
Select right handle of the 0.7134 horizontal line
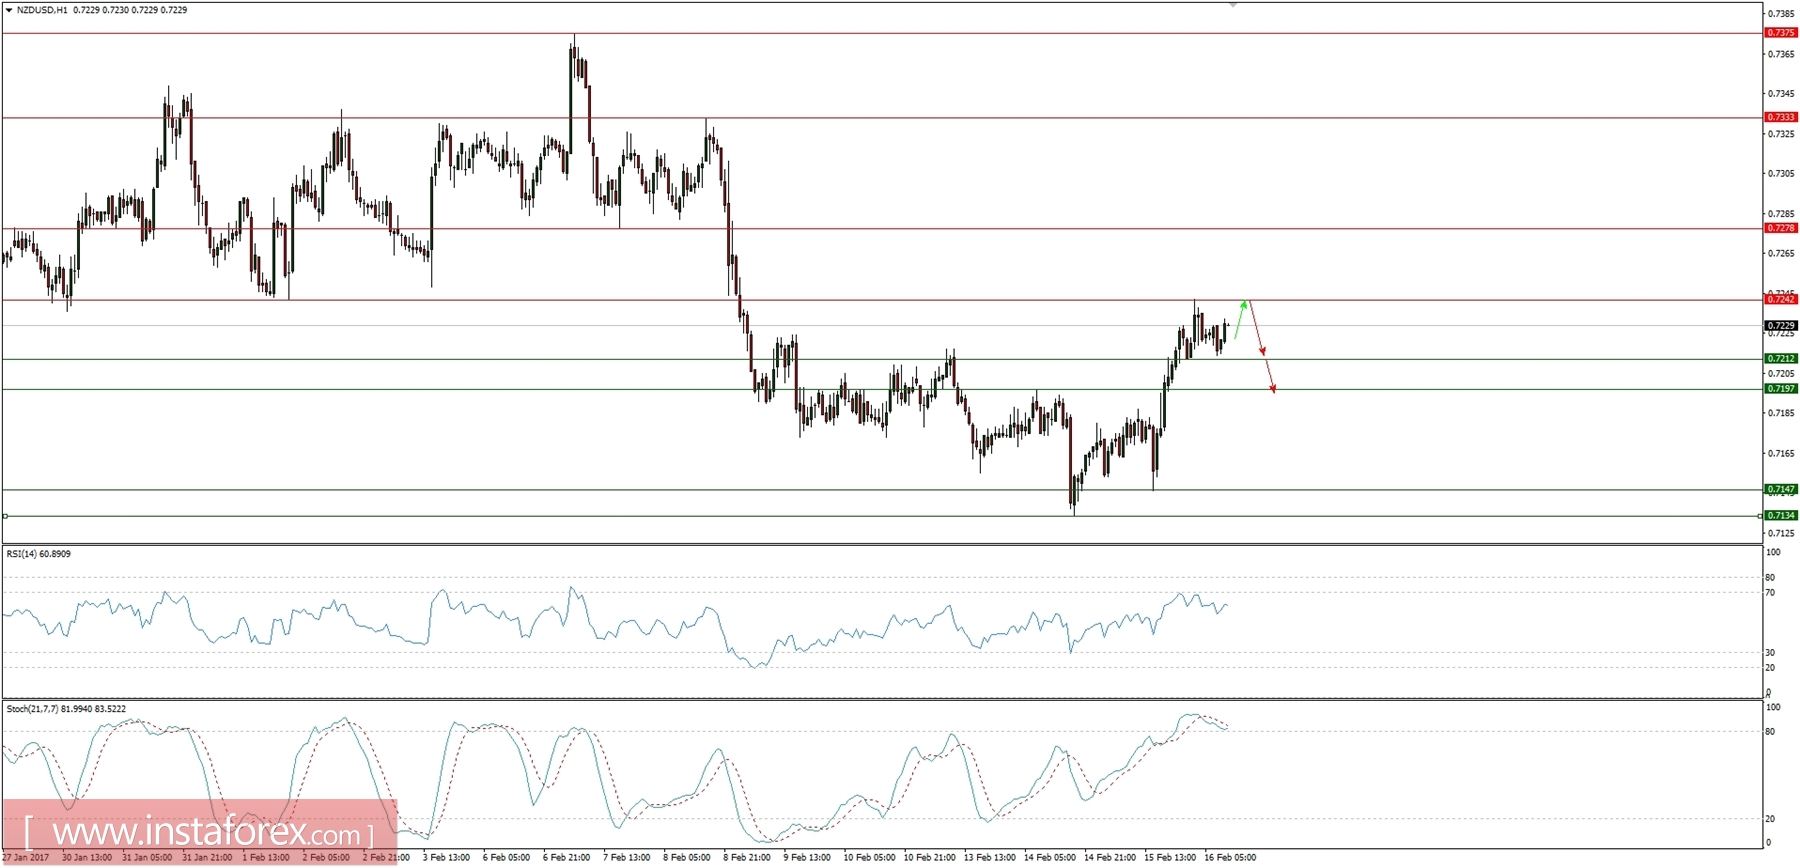tap(1760, 516)
